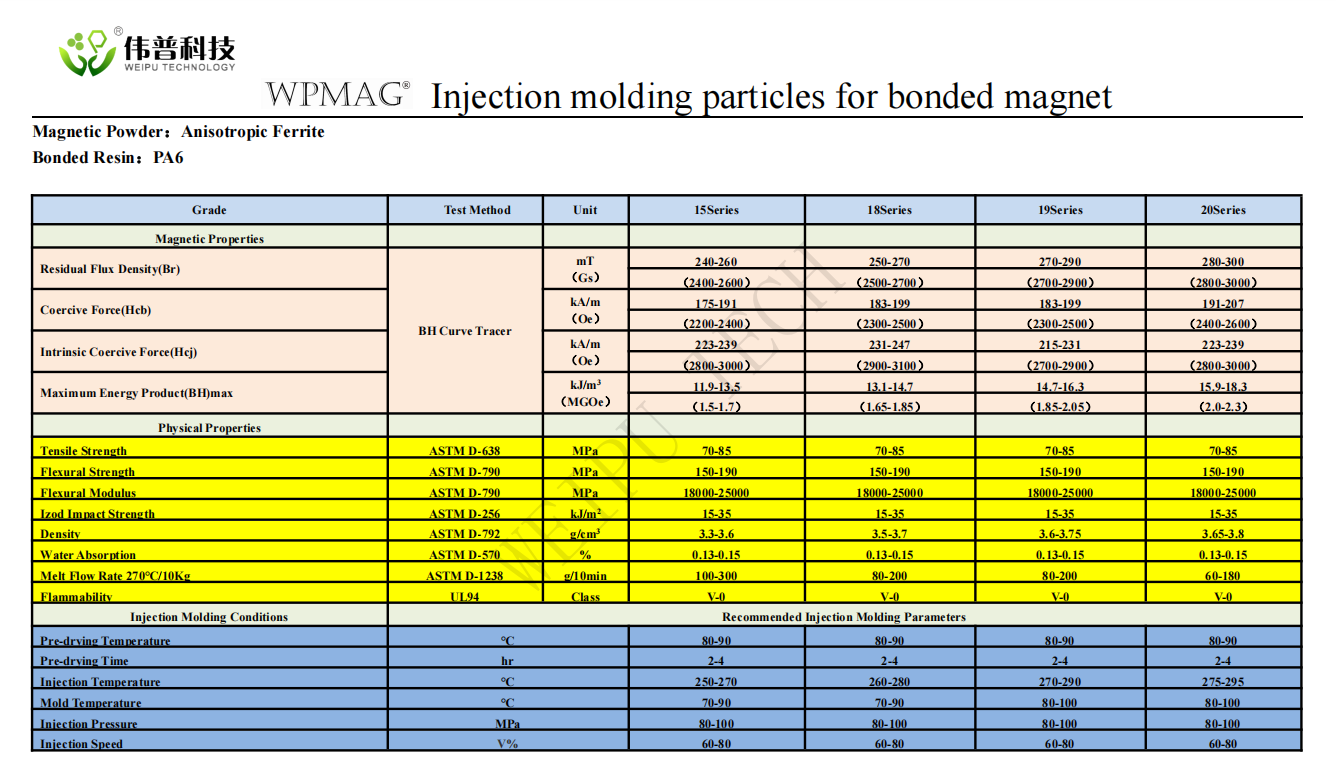
Task: Select the Unit column header
Action: coord(585,210)
